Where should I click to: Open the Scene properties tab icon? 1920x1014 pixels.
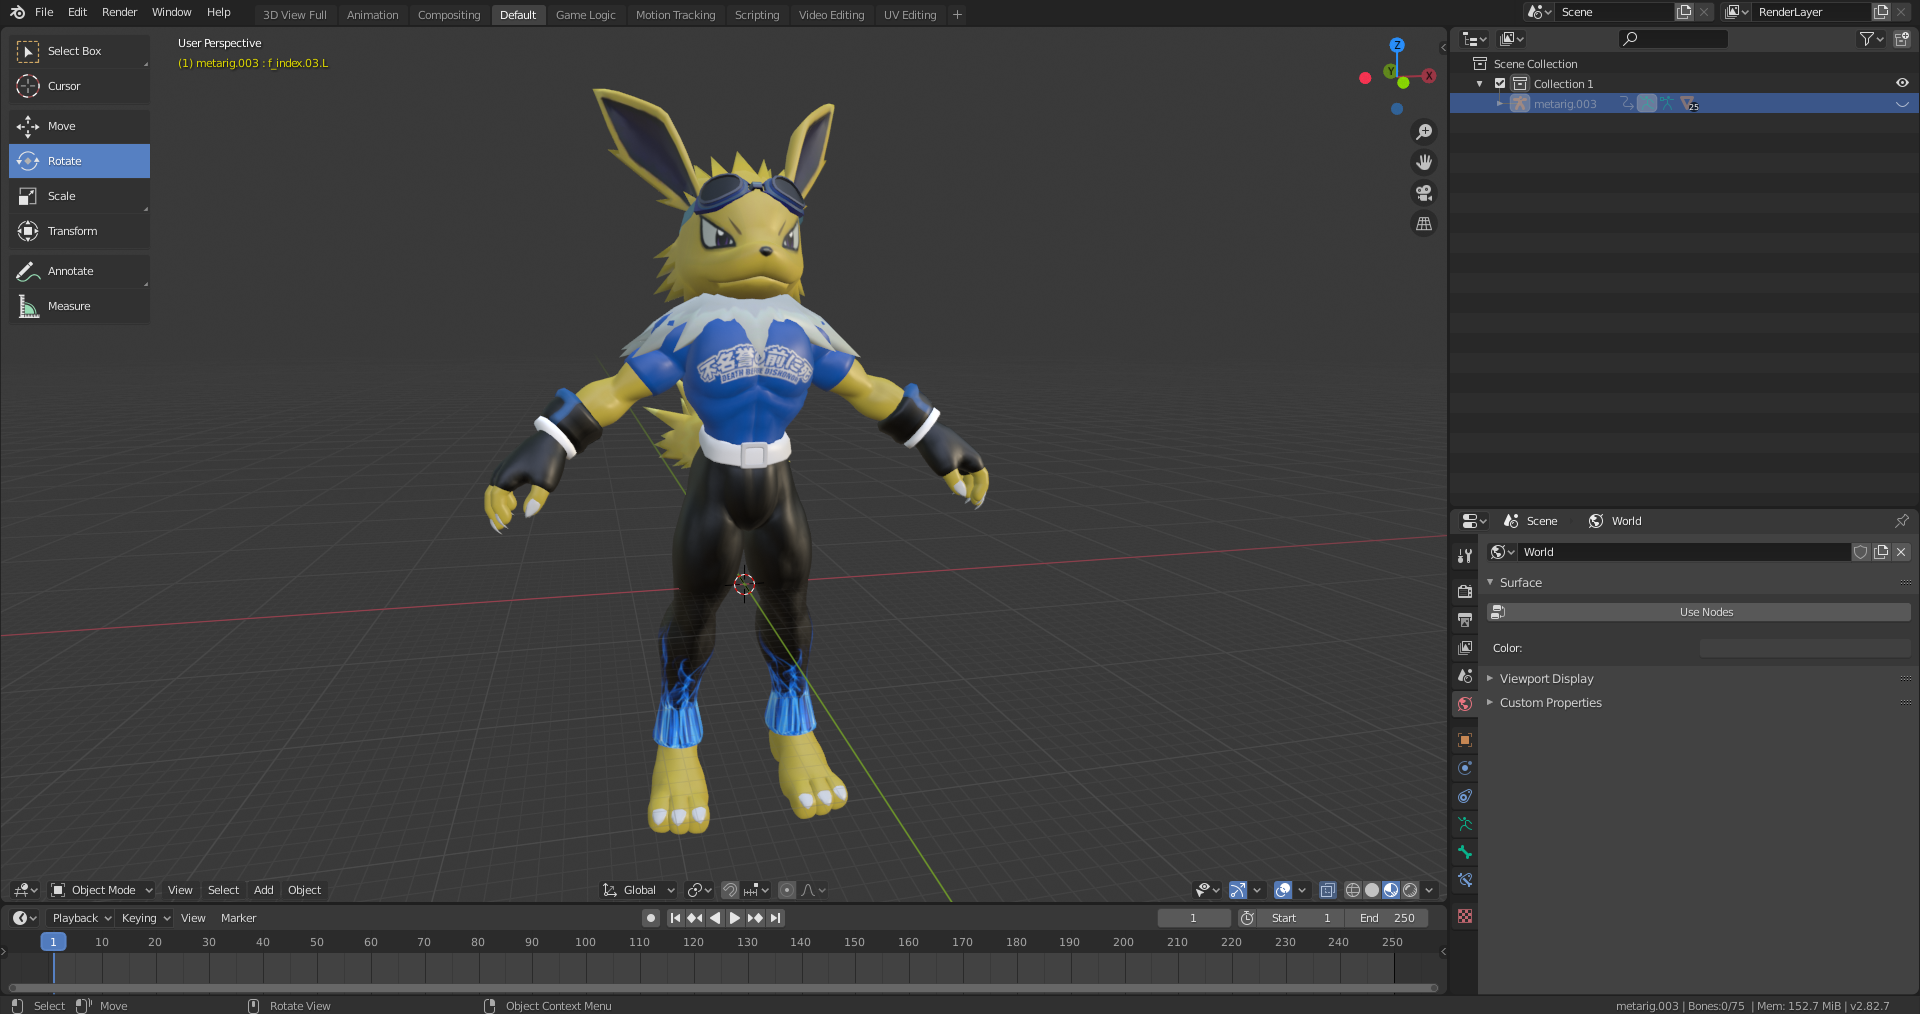pyautogui.click(x=1465, y=676)
